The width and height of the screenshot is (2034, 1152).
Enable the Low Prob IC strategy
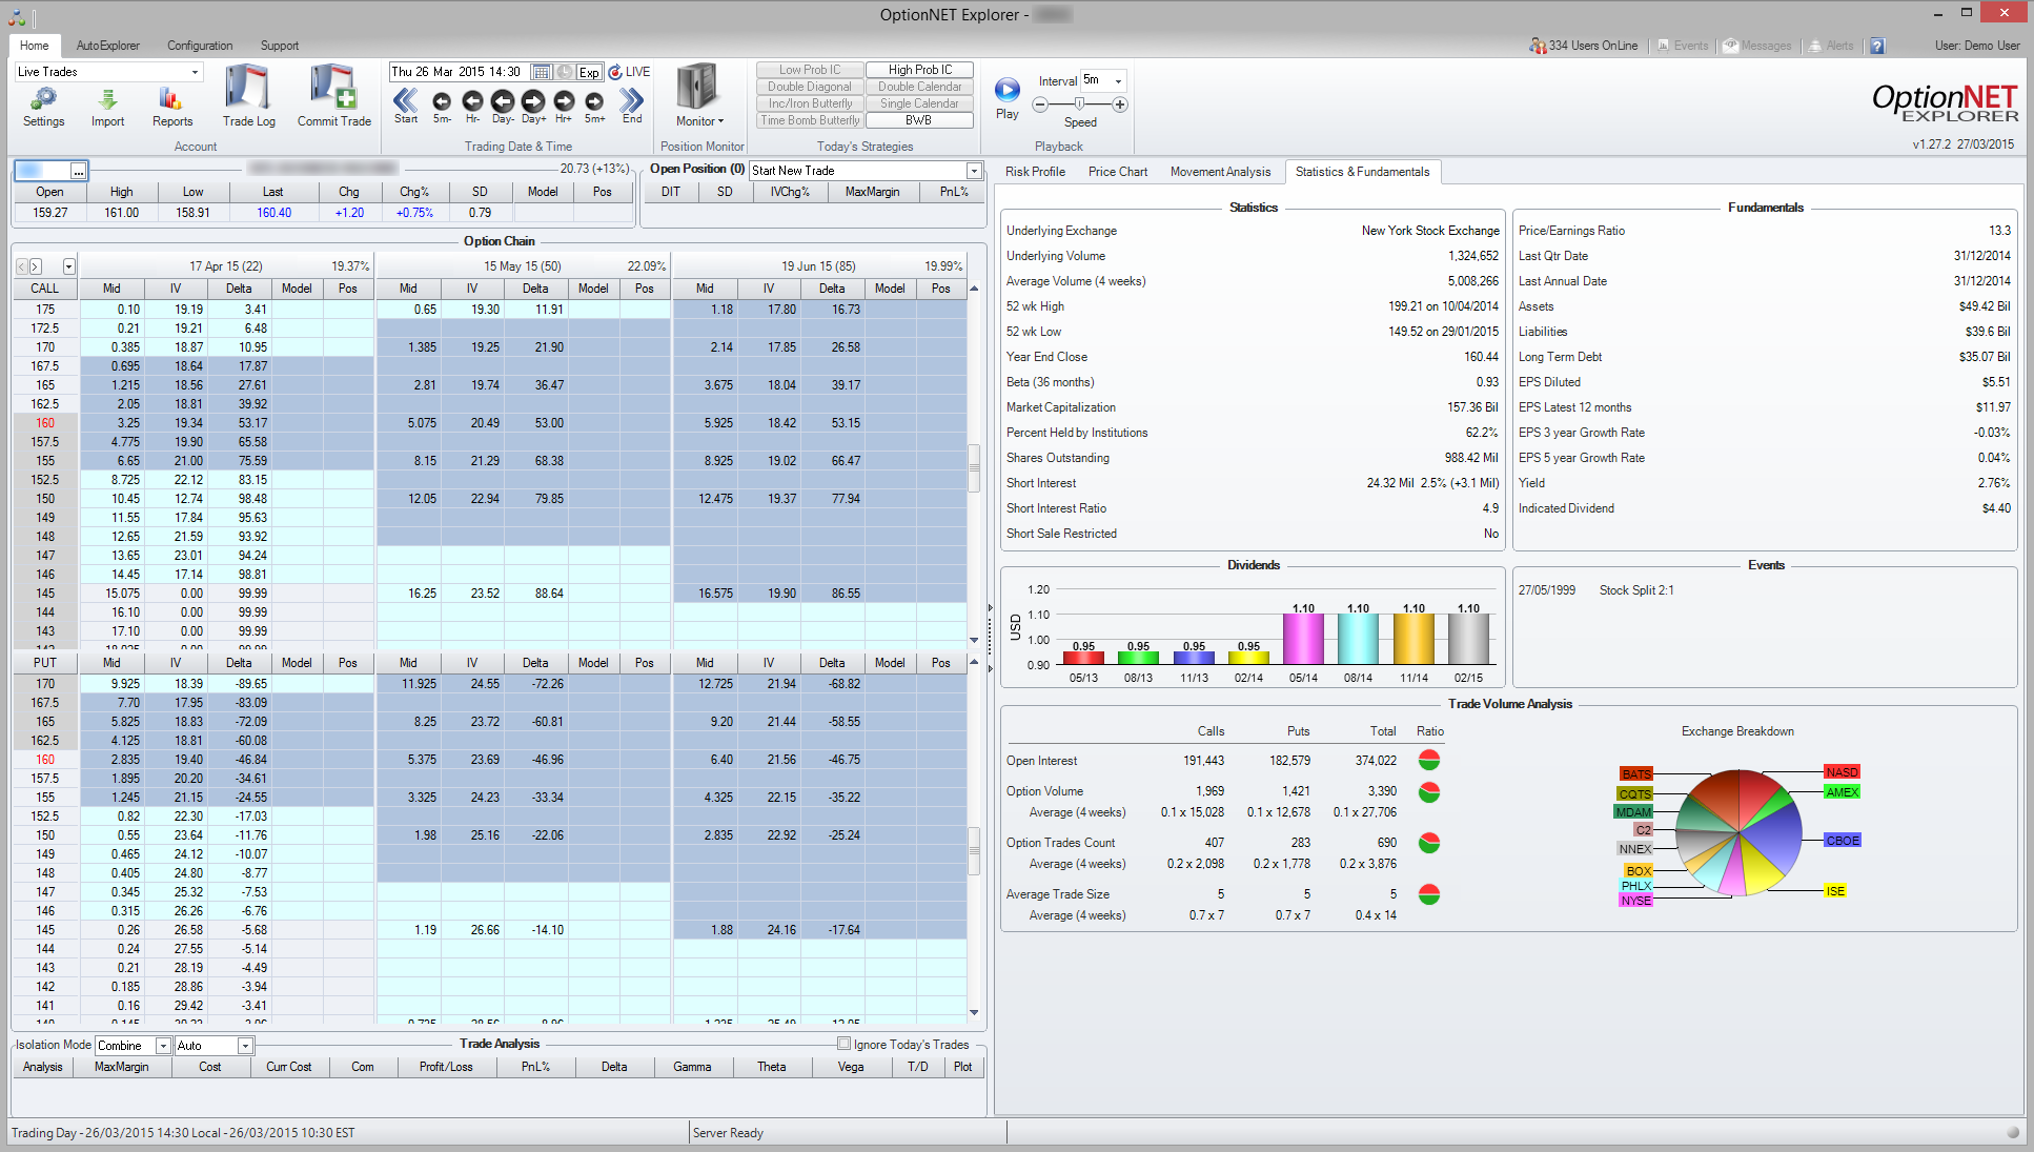coord(809,69)
